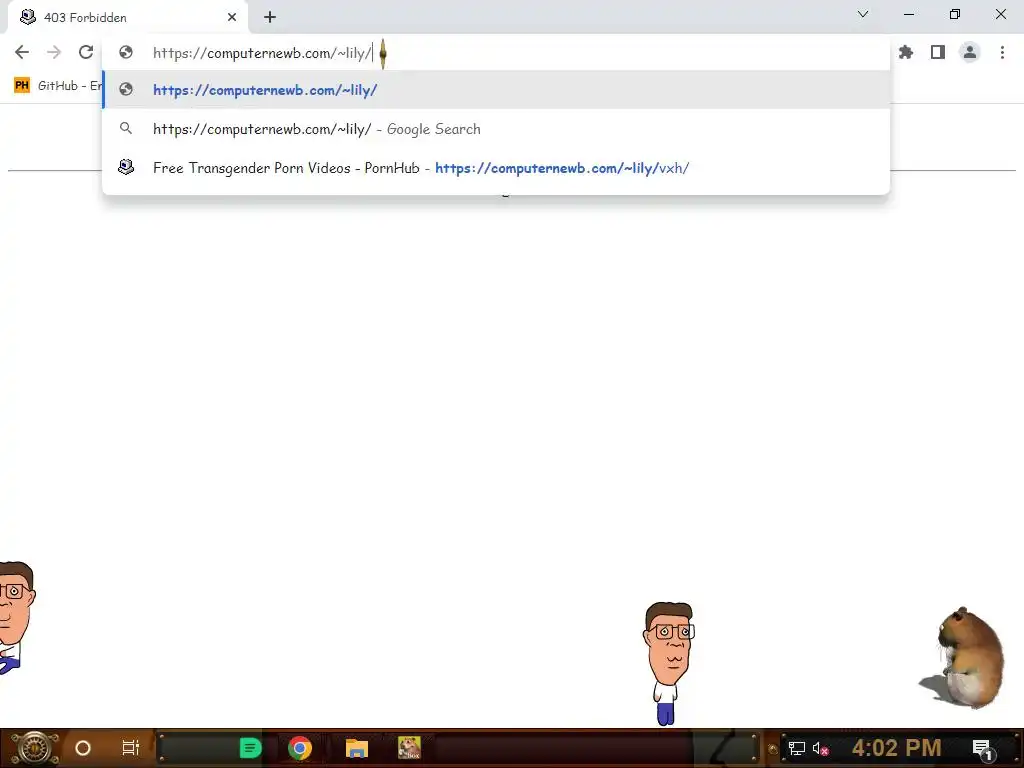This screenshot has width=1024, height=768.
Task: Go back to the previous page
Action: [22, 52]
